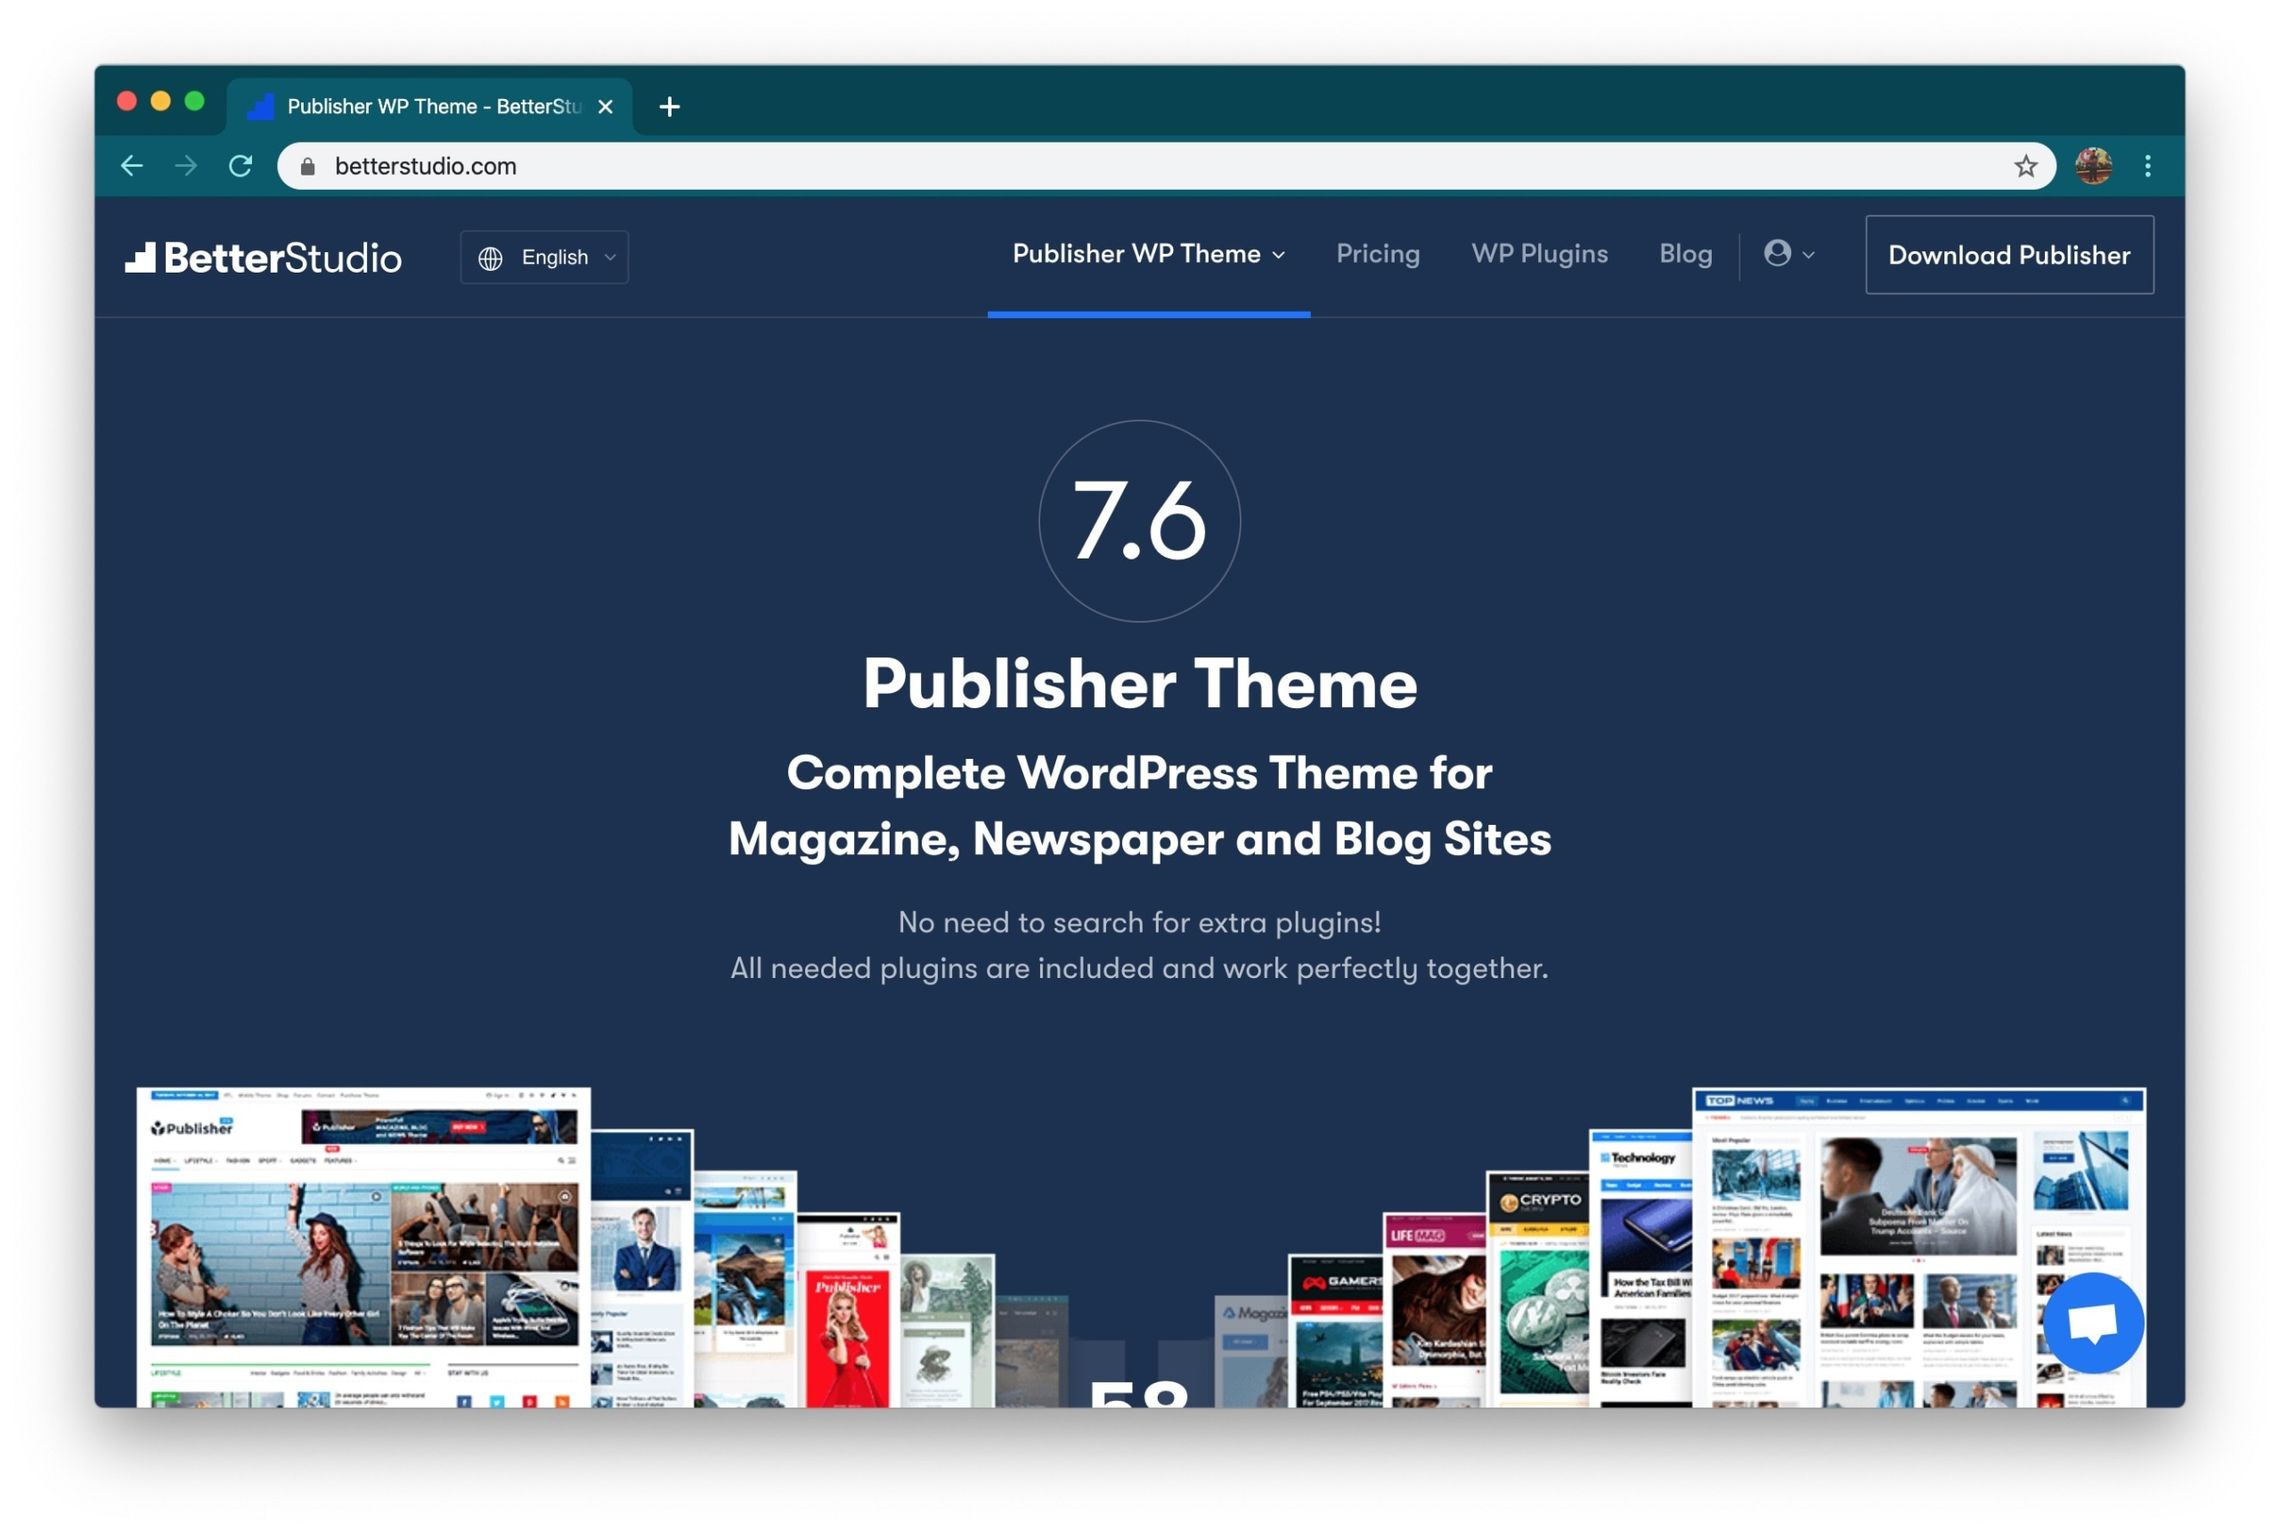Viewport: 2280px width, 1533px height.
Task: Open the Pricing page
Action: (1377, 254)
